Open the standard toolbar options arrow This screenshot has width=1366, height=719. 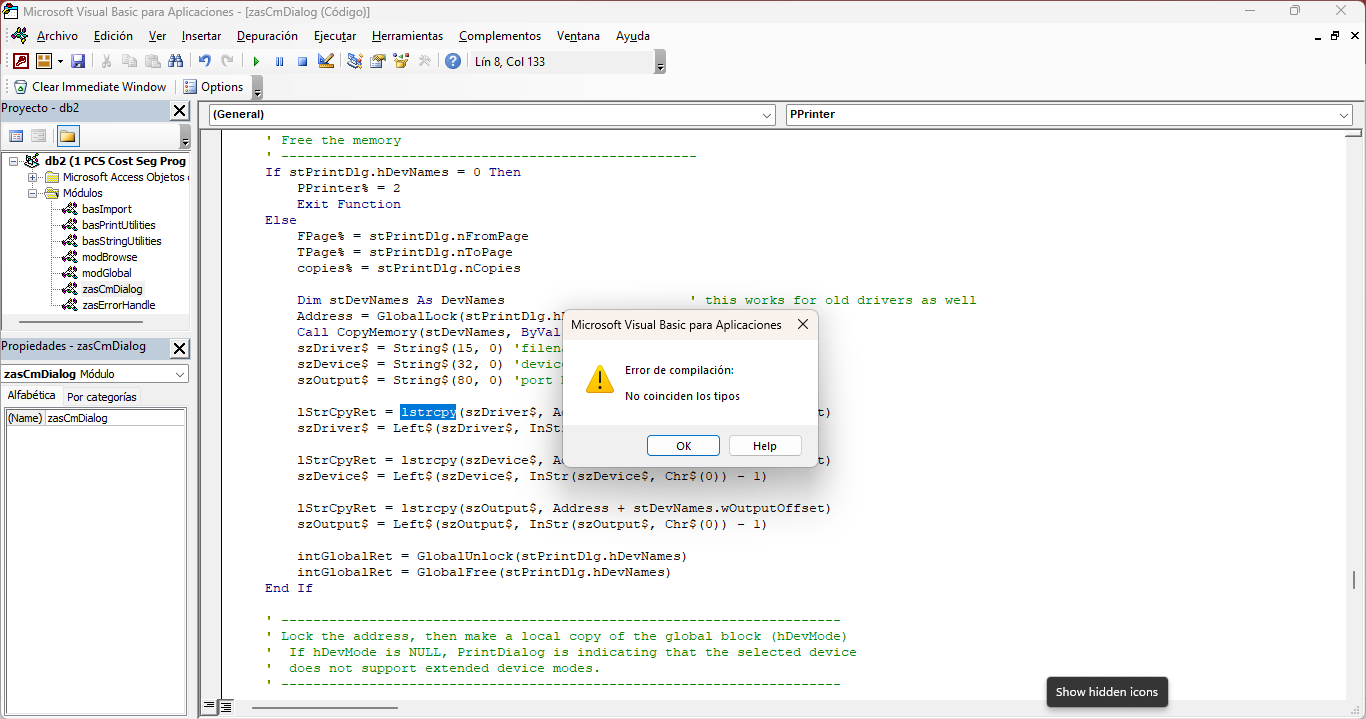[x=660, y=62]
